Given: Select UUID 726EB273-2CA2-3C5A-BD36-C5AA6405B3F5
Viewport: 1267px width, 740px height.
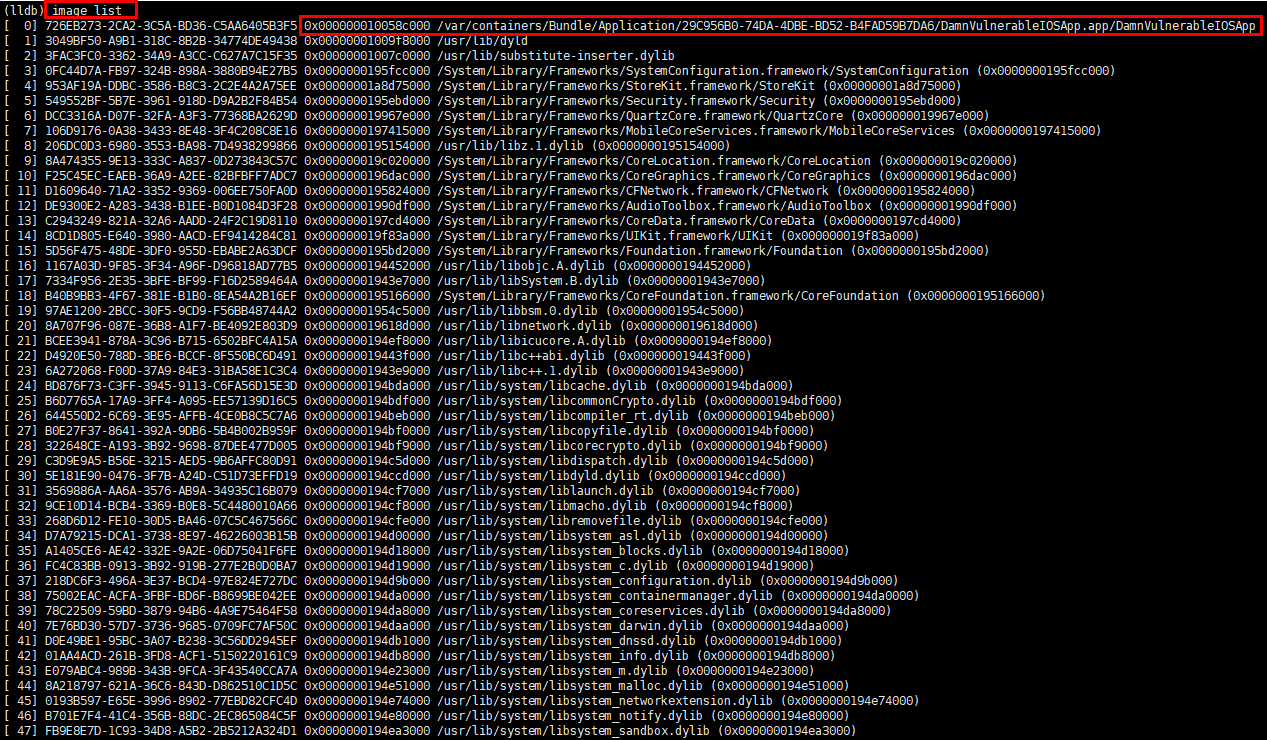Looking at the screenshot, I should pyautogui.click(x=171, y=25).
